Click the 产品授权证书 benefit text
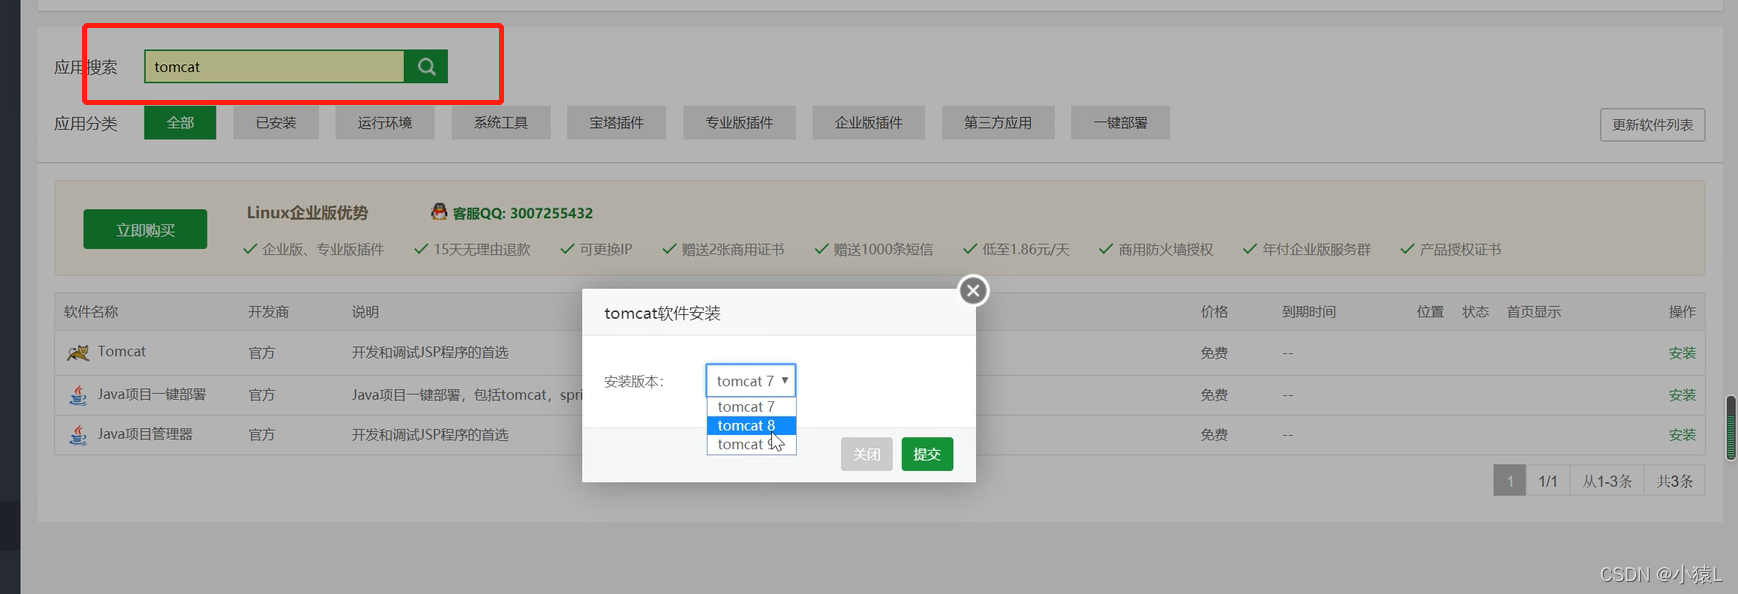The width and height of the screenshot is (1738, 594). click(x=1460, y=249)
